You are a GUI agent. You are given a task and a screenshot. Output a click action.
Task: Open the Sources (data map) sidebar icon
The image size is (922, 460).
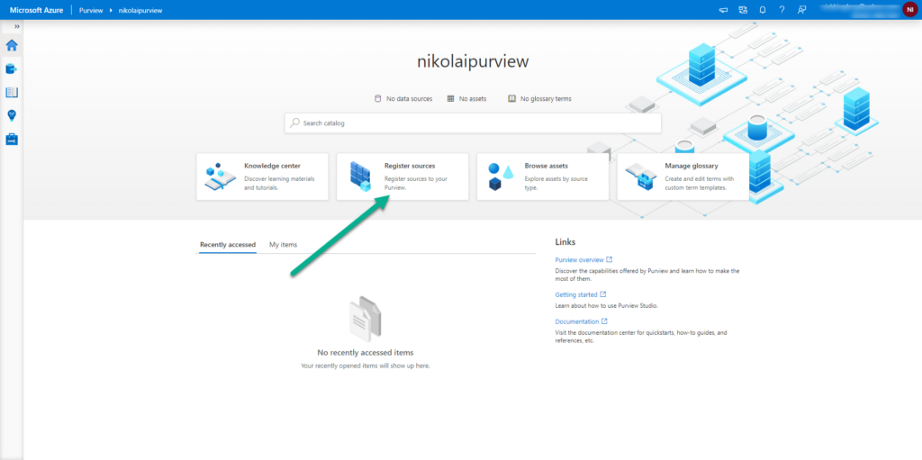pos(12,69)
